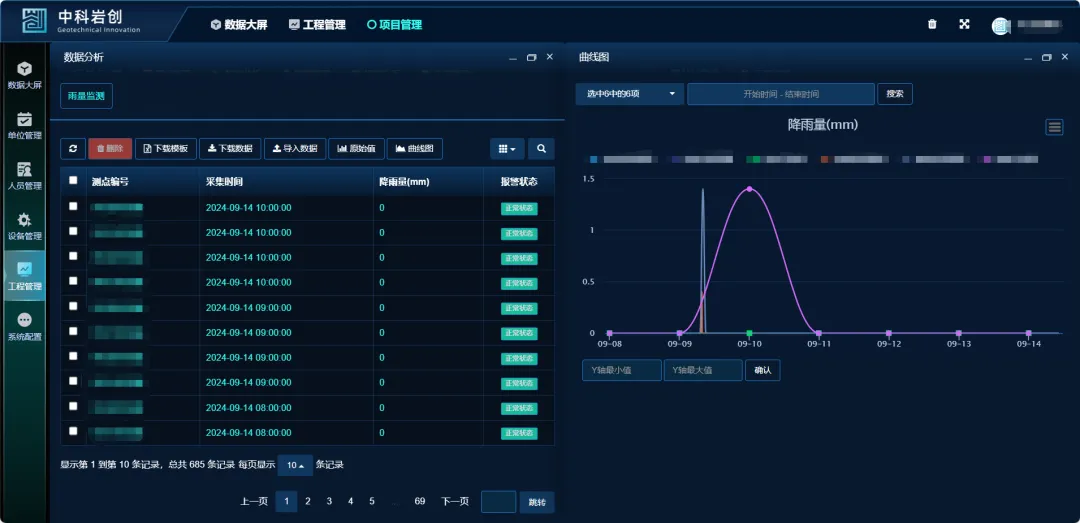1080x523 pixels.
Task: Click the 测点编号 column header
Action: click(x=110, y=182)
